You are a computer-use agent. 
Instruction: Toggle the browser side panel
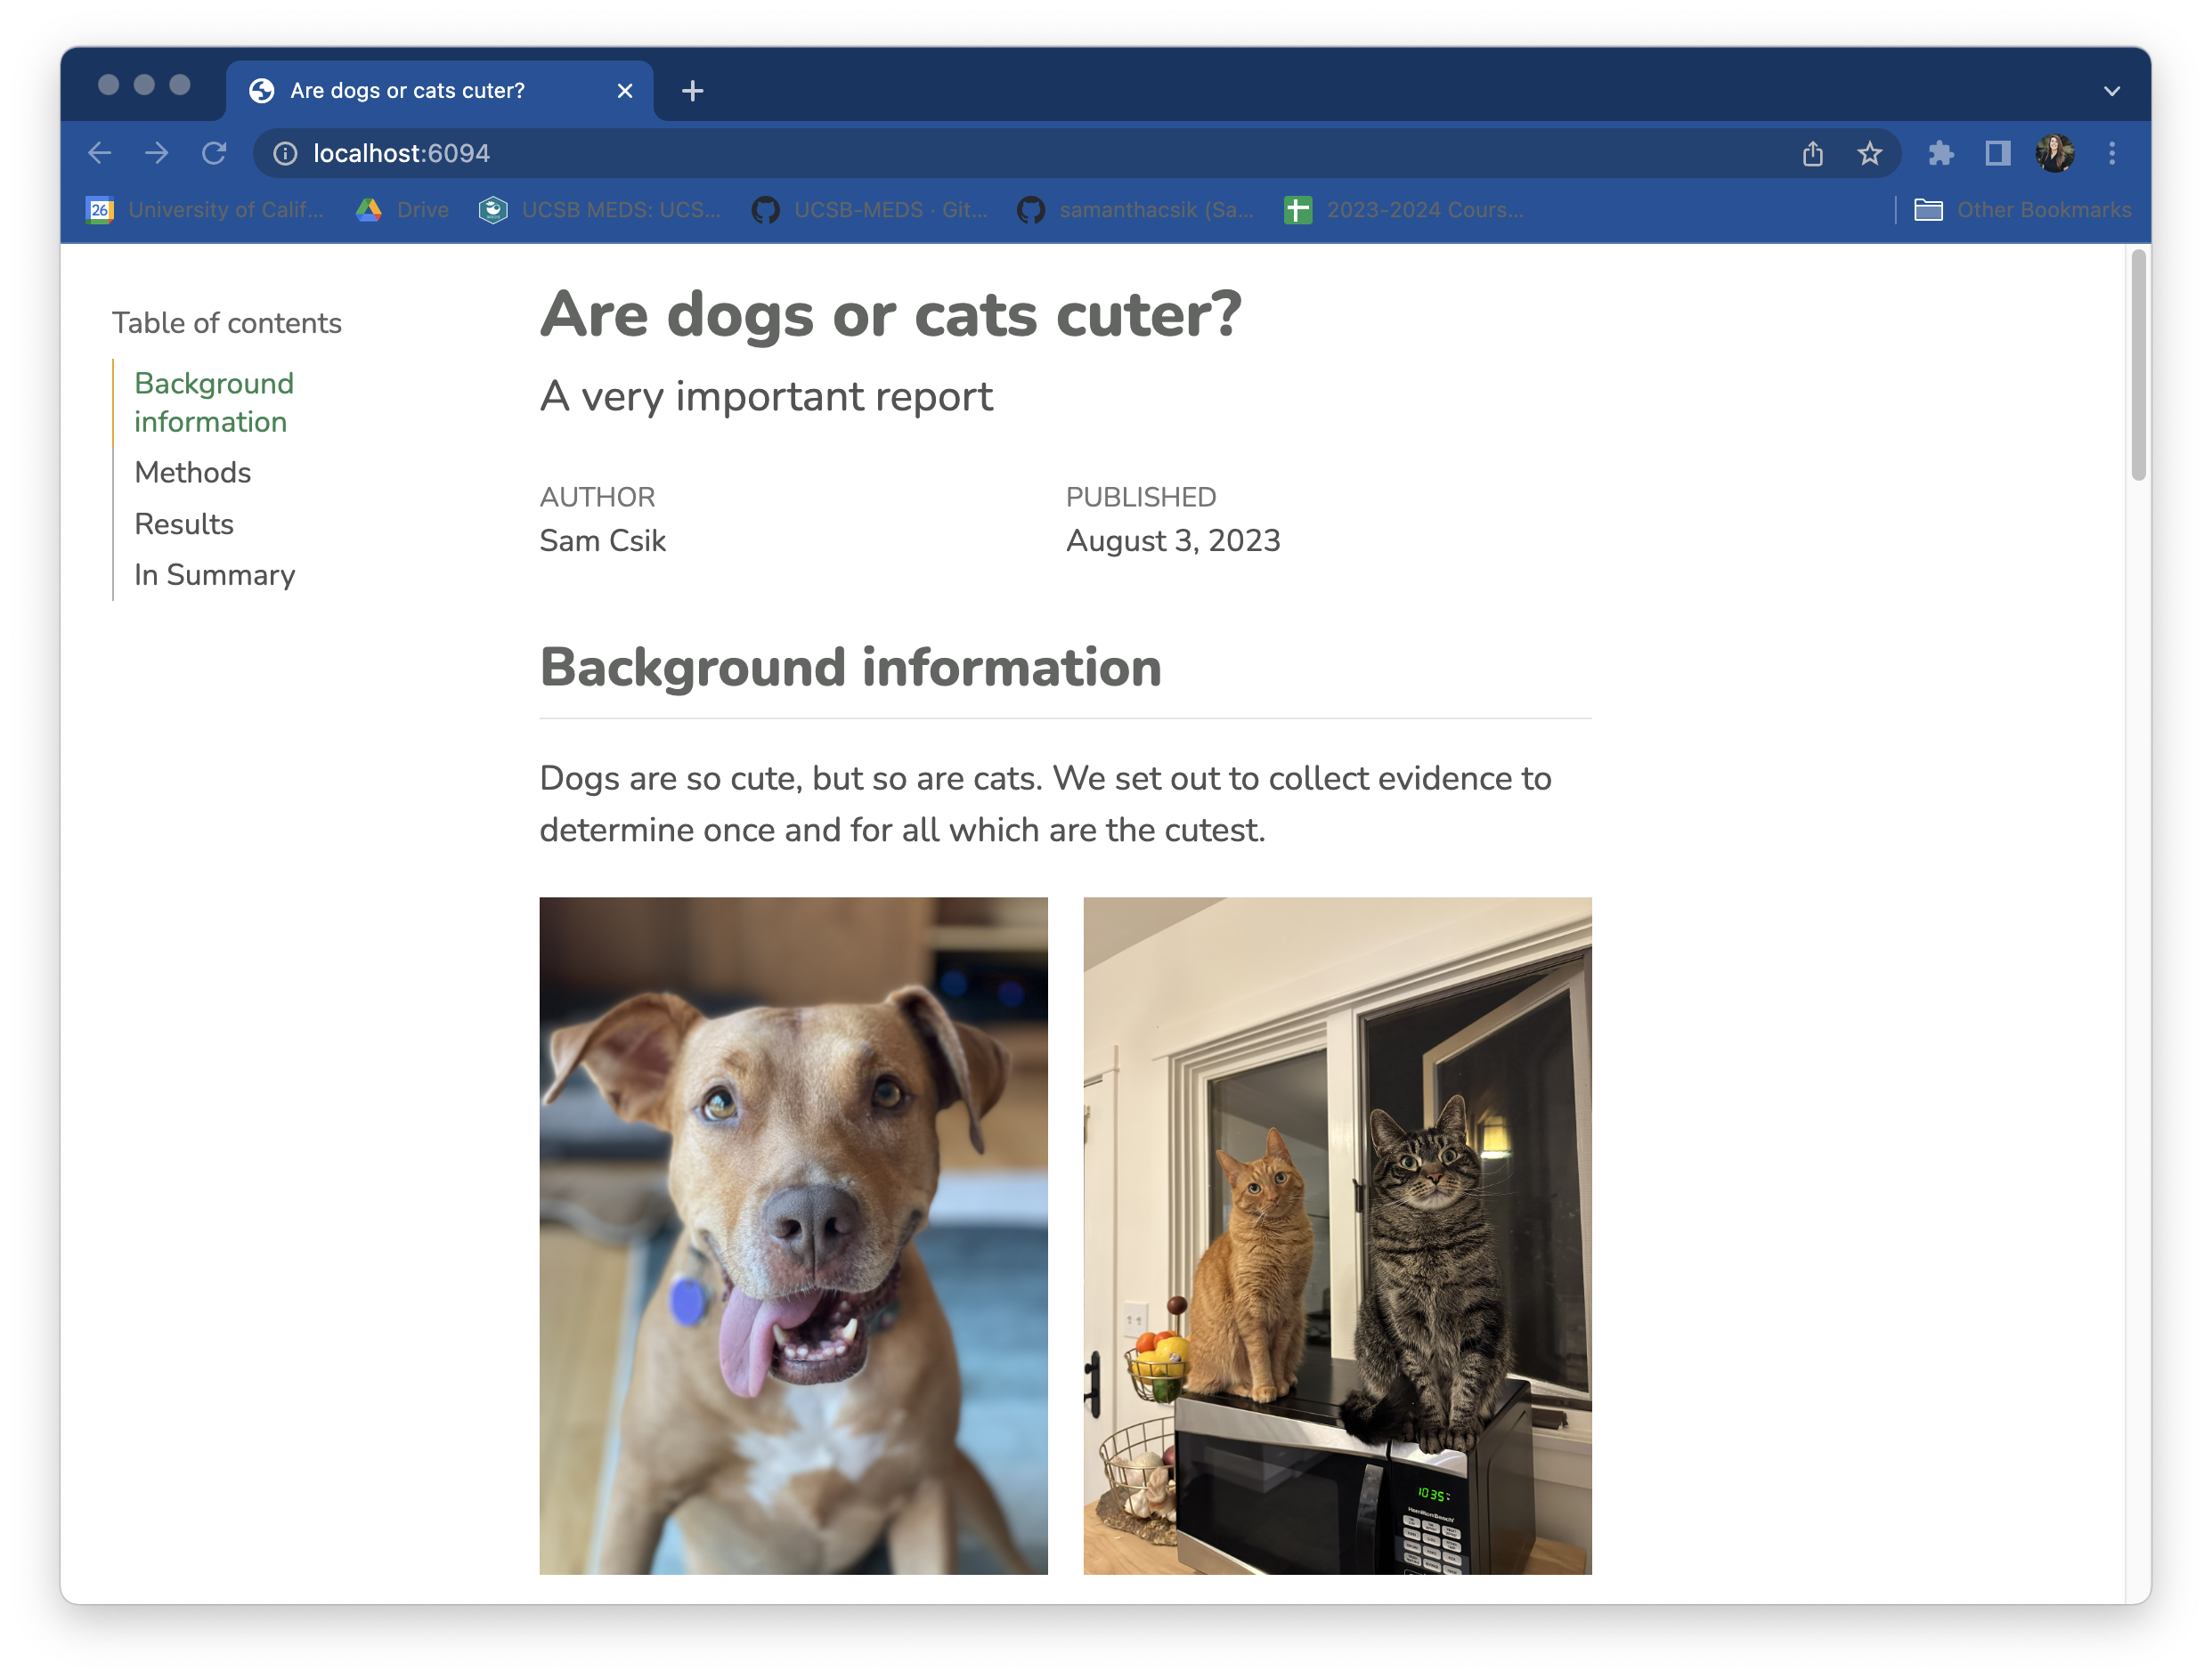(x=1997, y=153)
